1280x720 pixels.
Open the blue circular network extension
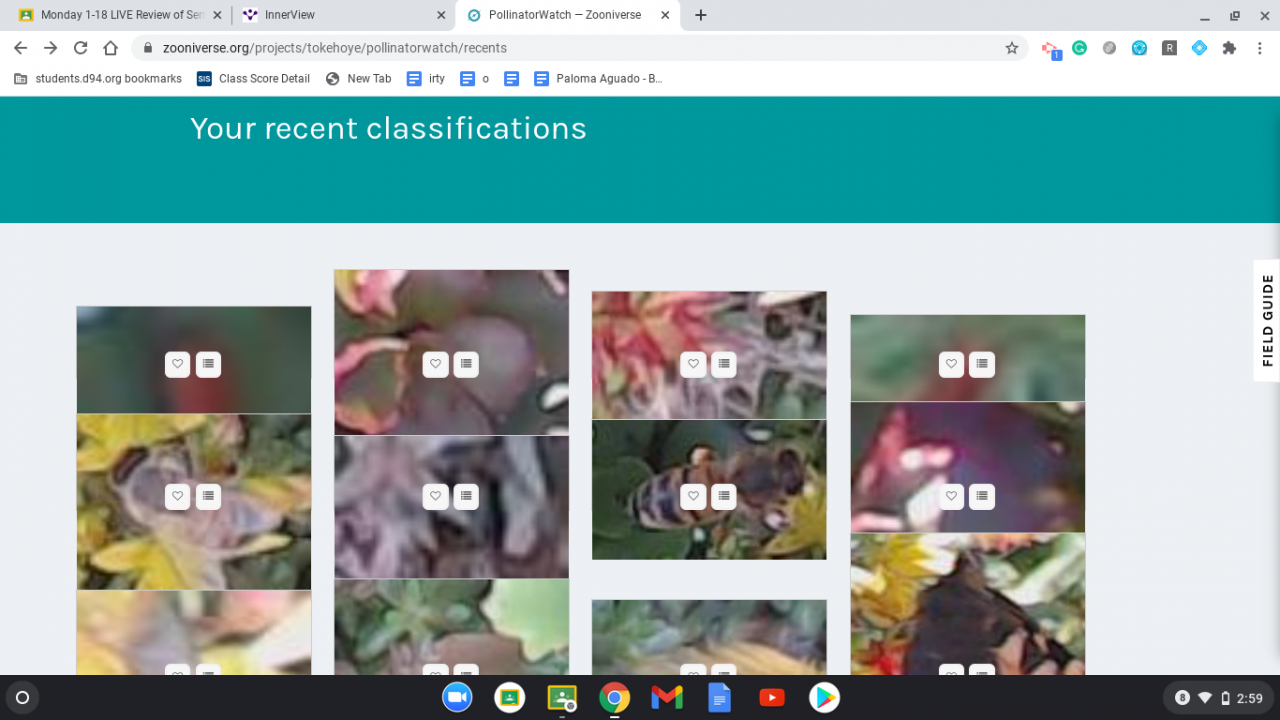1139,48
